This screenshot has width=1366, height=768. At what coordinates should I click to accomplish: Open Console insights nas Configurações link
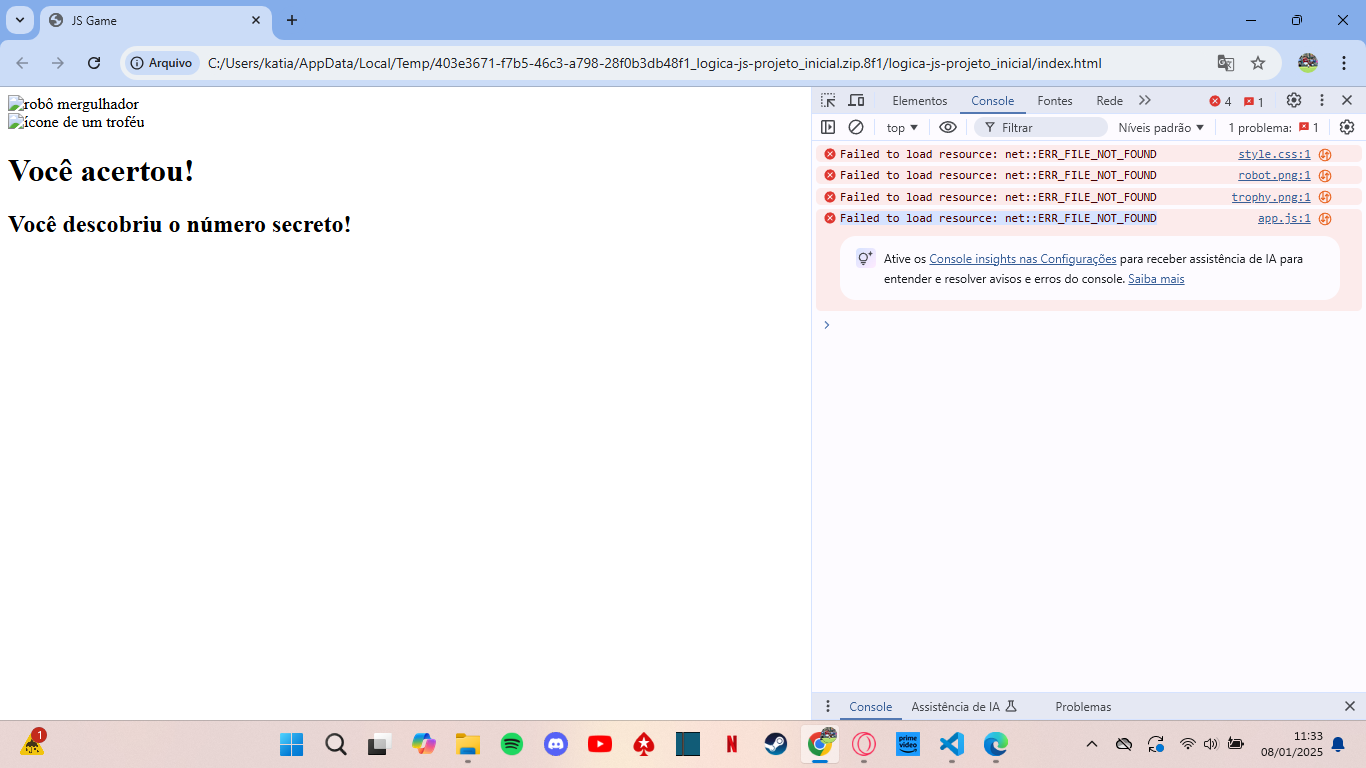[x=1022, y=258]
